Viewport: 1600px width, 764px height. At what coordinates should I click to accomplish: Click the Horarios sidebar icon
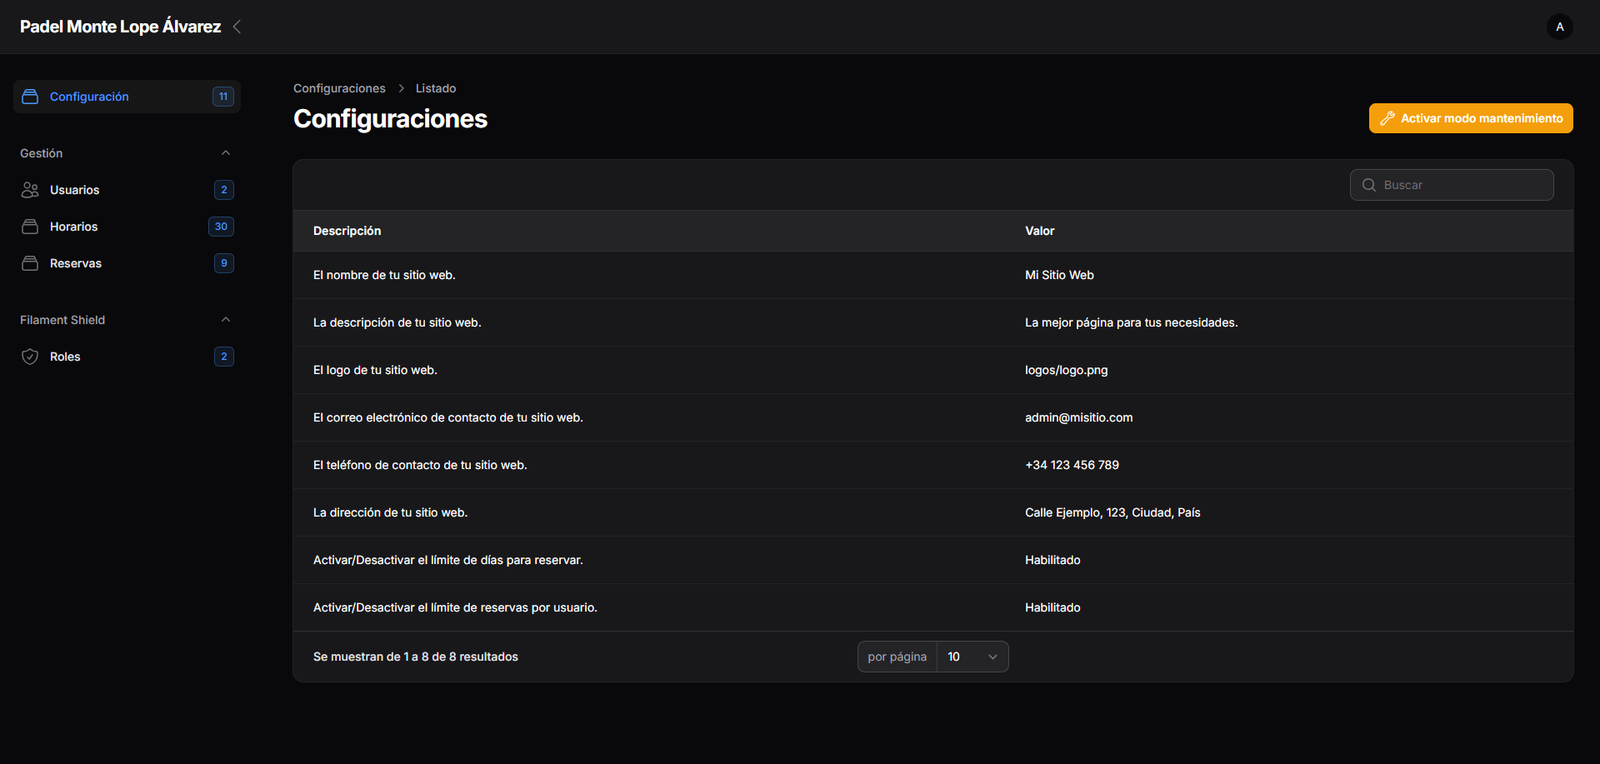tap(30, 227)
